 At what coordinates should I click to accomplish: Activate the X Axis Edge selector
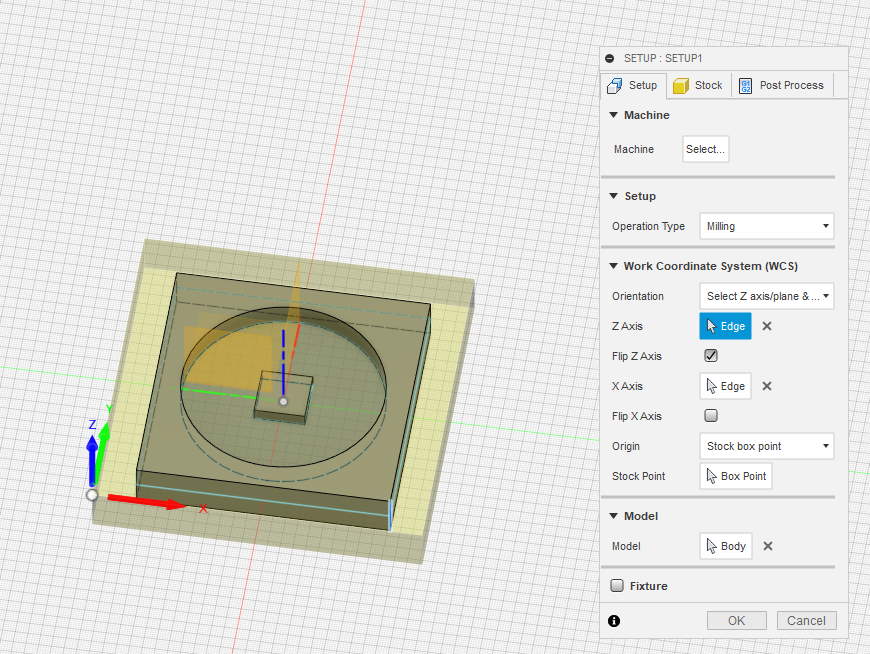(725, 386)
